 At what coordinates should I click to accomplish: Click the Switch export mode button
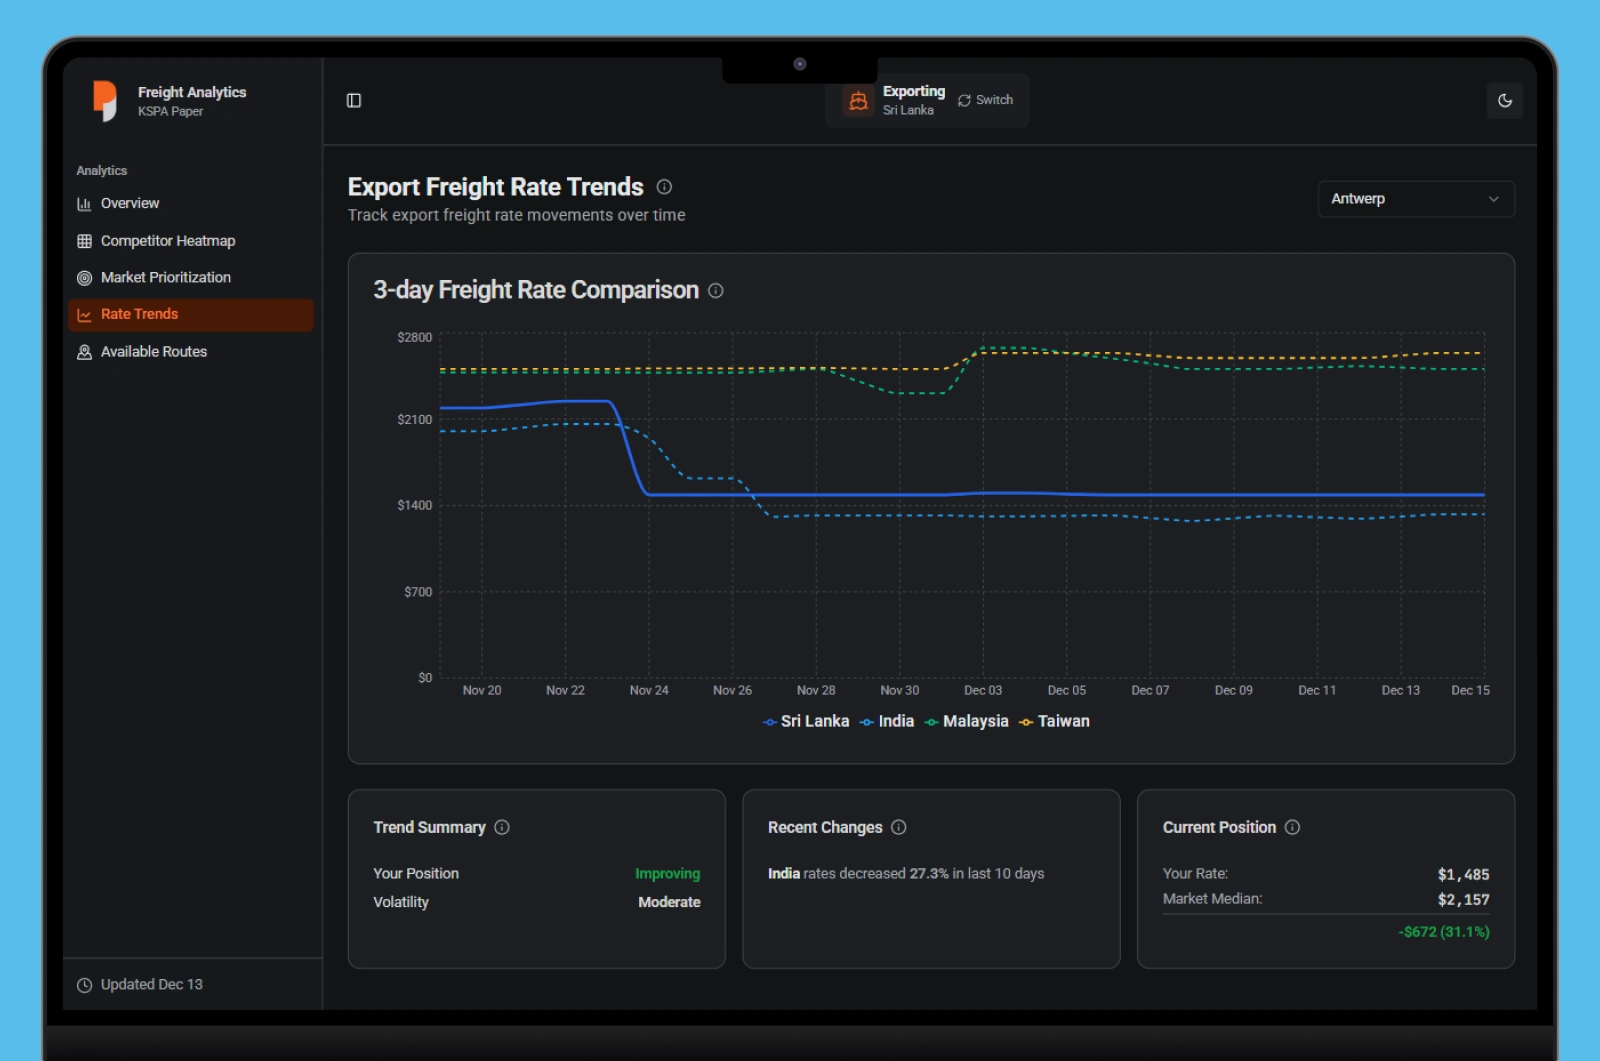[x=985, y=100]
